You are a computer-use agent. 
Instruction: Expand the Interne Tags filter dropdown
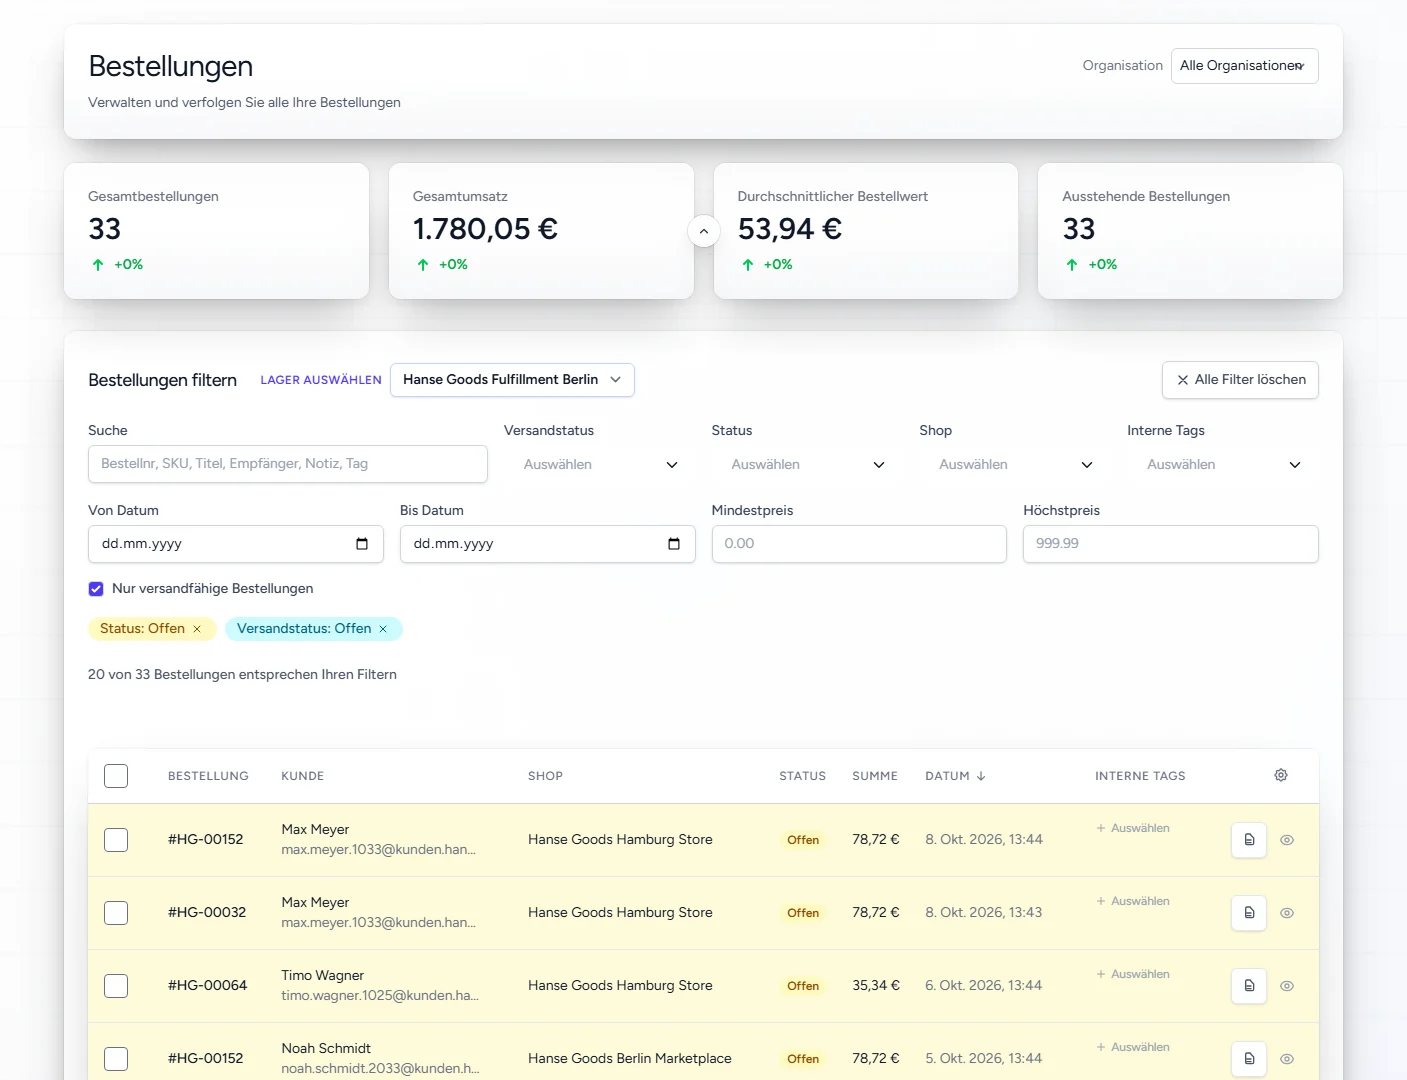(x=1223, y=465)
